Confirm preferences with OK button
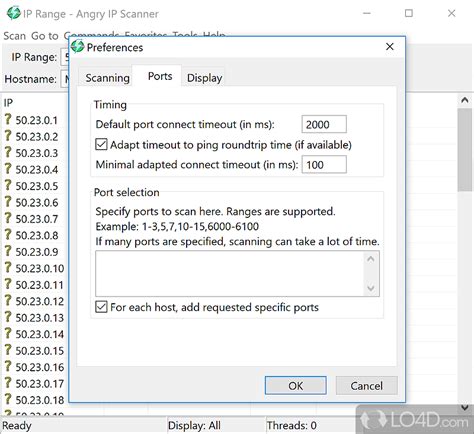 (295, 386)
